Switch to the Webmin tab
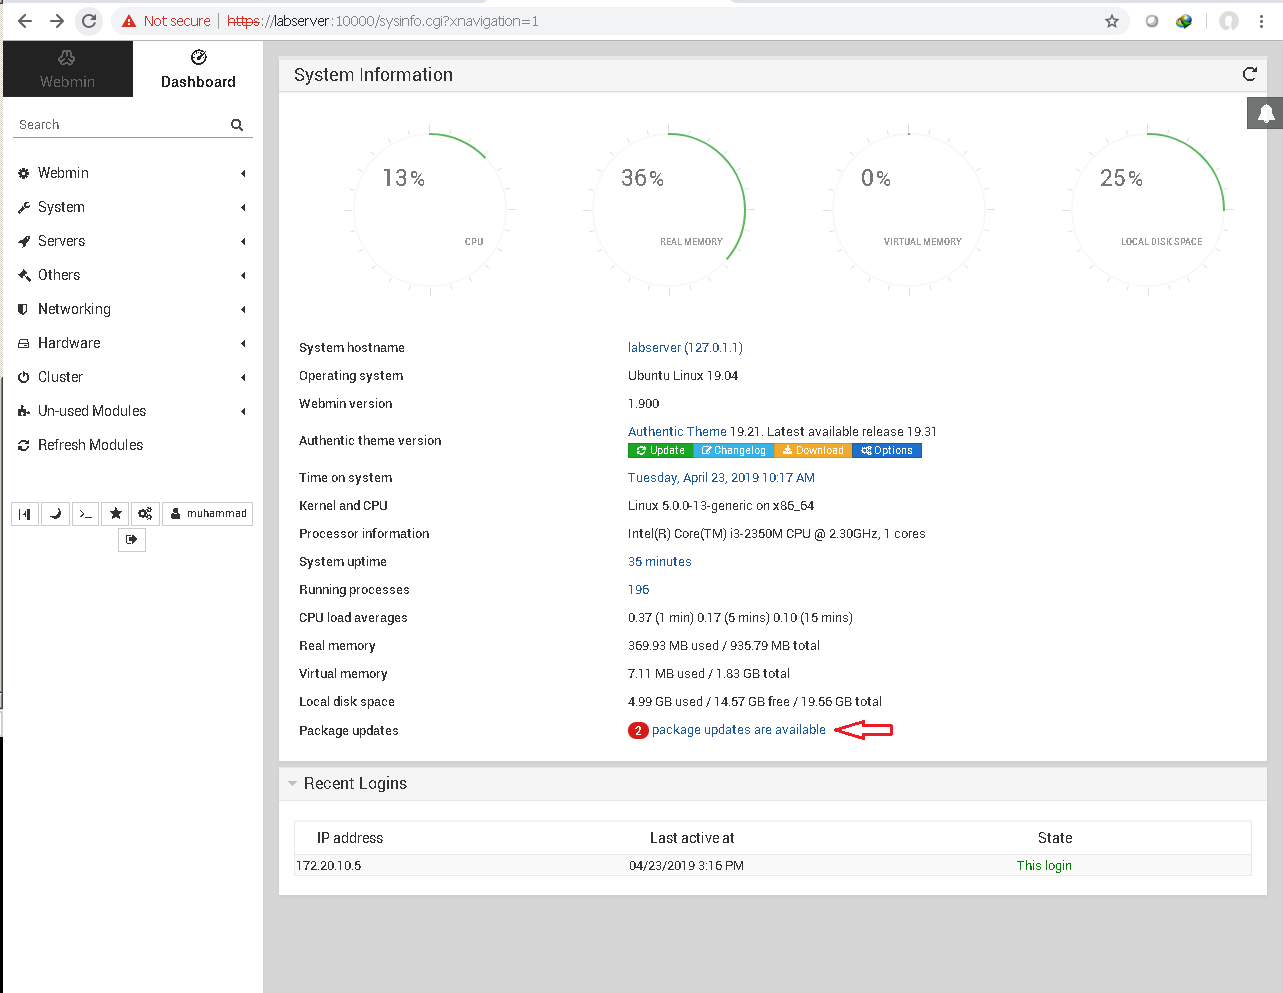This screenshot has height=993, width=1283. tap(67, 69)
